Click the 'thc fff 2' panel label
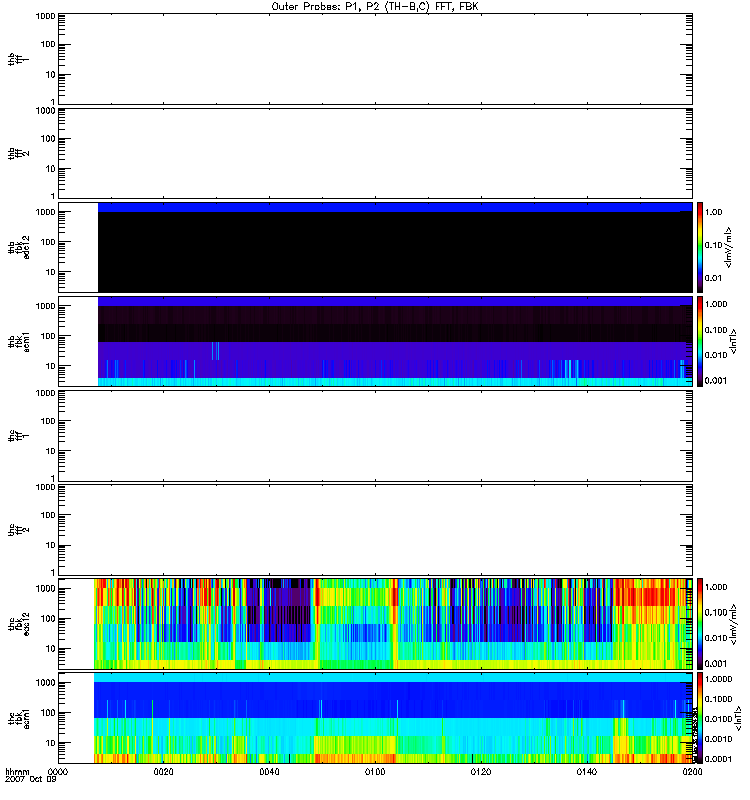Screen dimensions: 750x800 18,530
